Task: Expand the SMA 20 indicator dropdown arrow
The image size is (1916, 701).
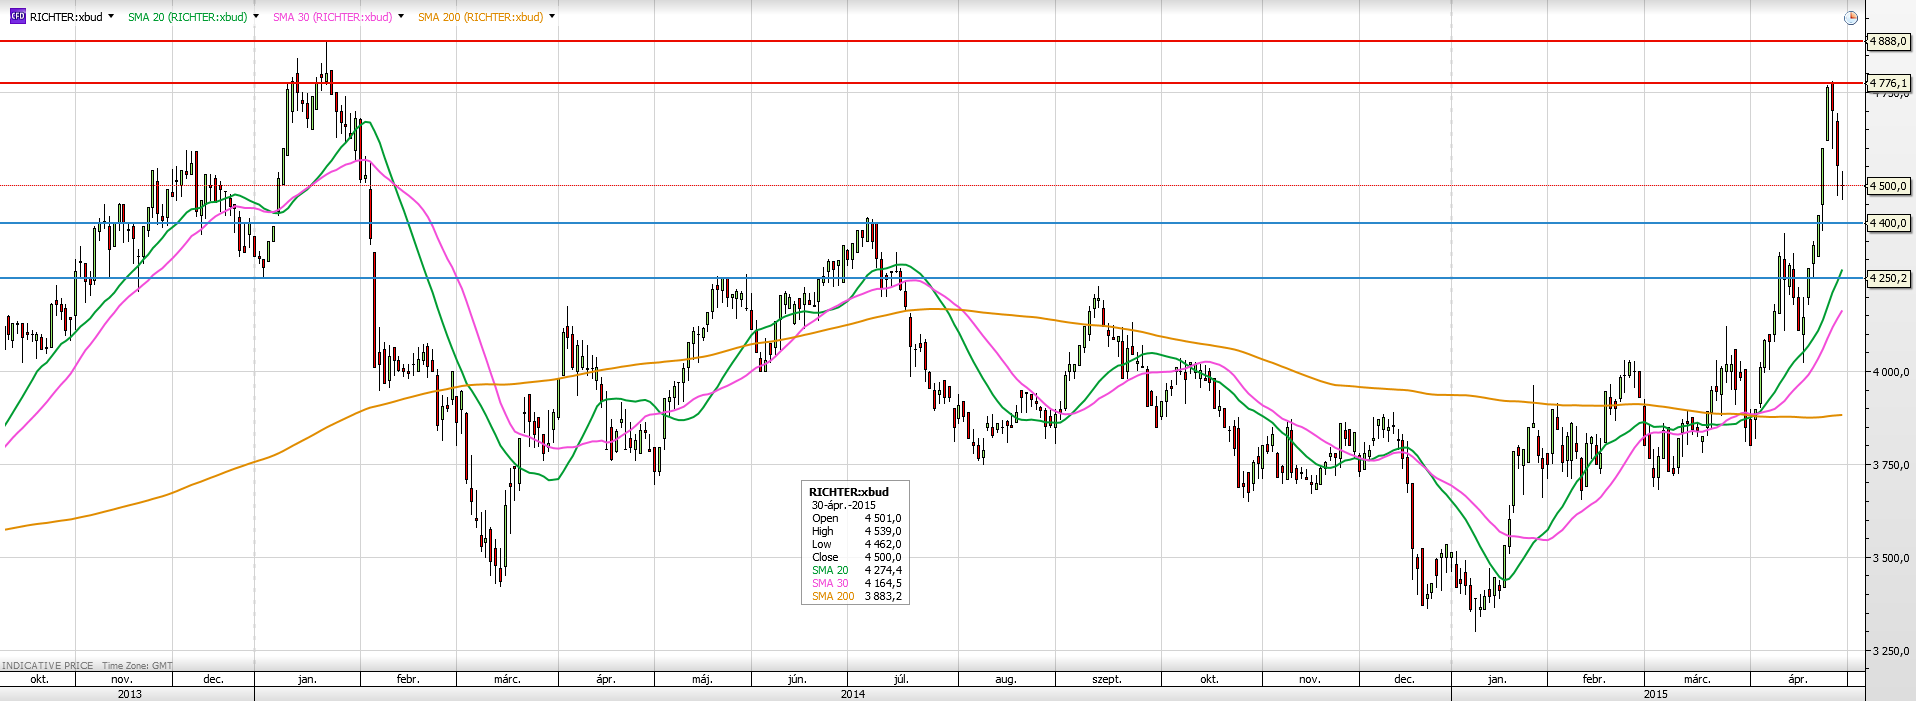Action: tap(256, 17)
